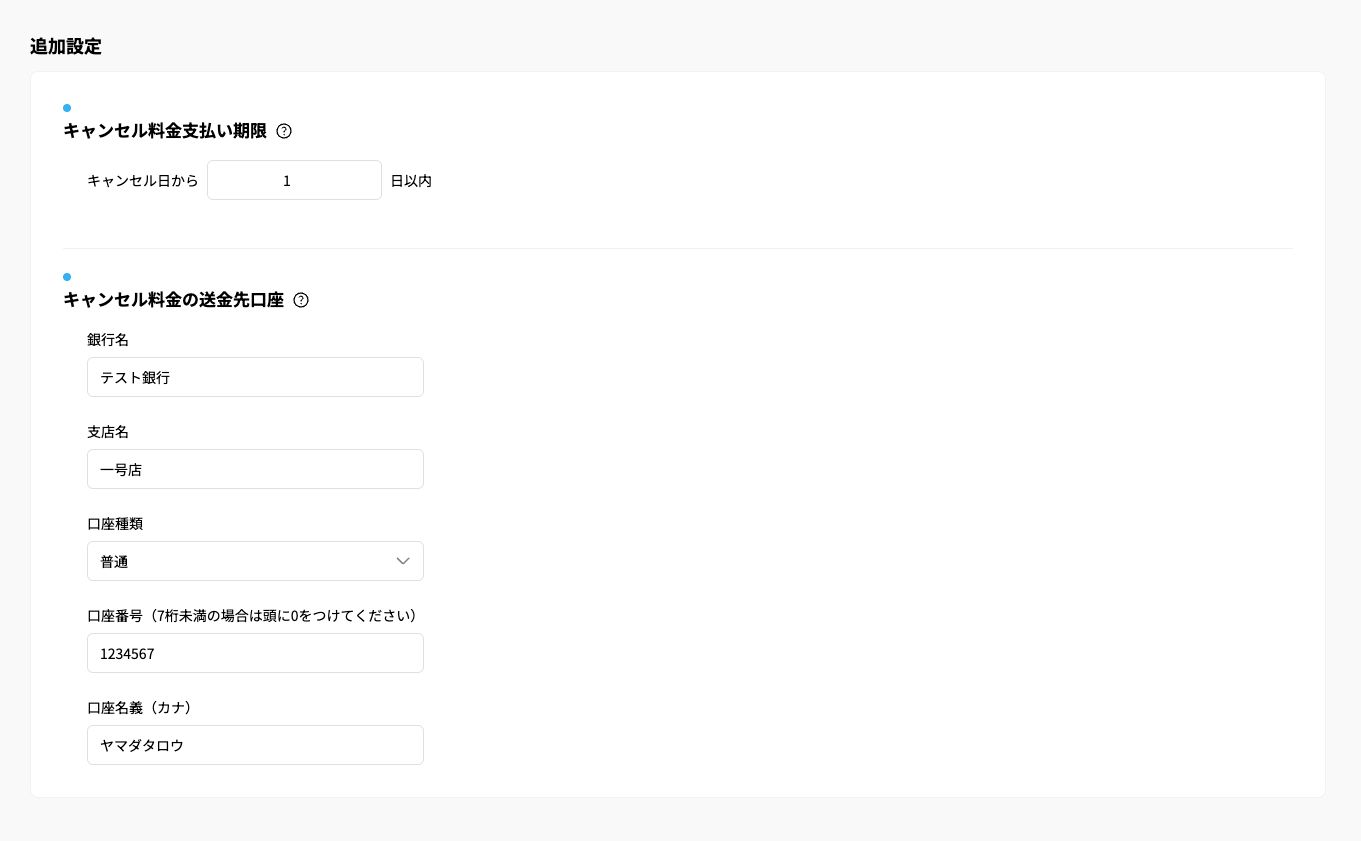Click the 支店名 field label
The width and height of the screenshot is (1361, 841).
[108, 432]
